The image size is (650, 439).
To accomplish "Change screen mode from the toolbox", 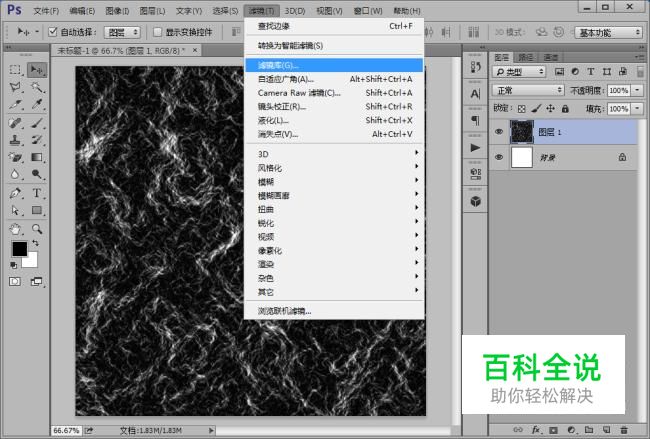I will point(37,281).
